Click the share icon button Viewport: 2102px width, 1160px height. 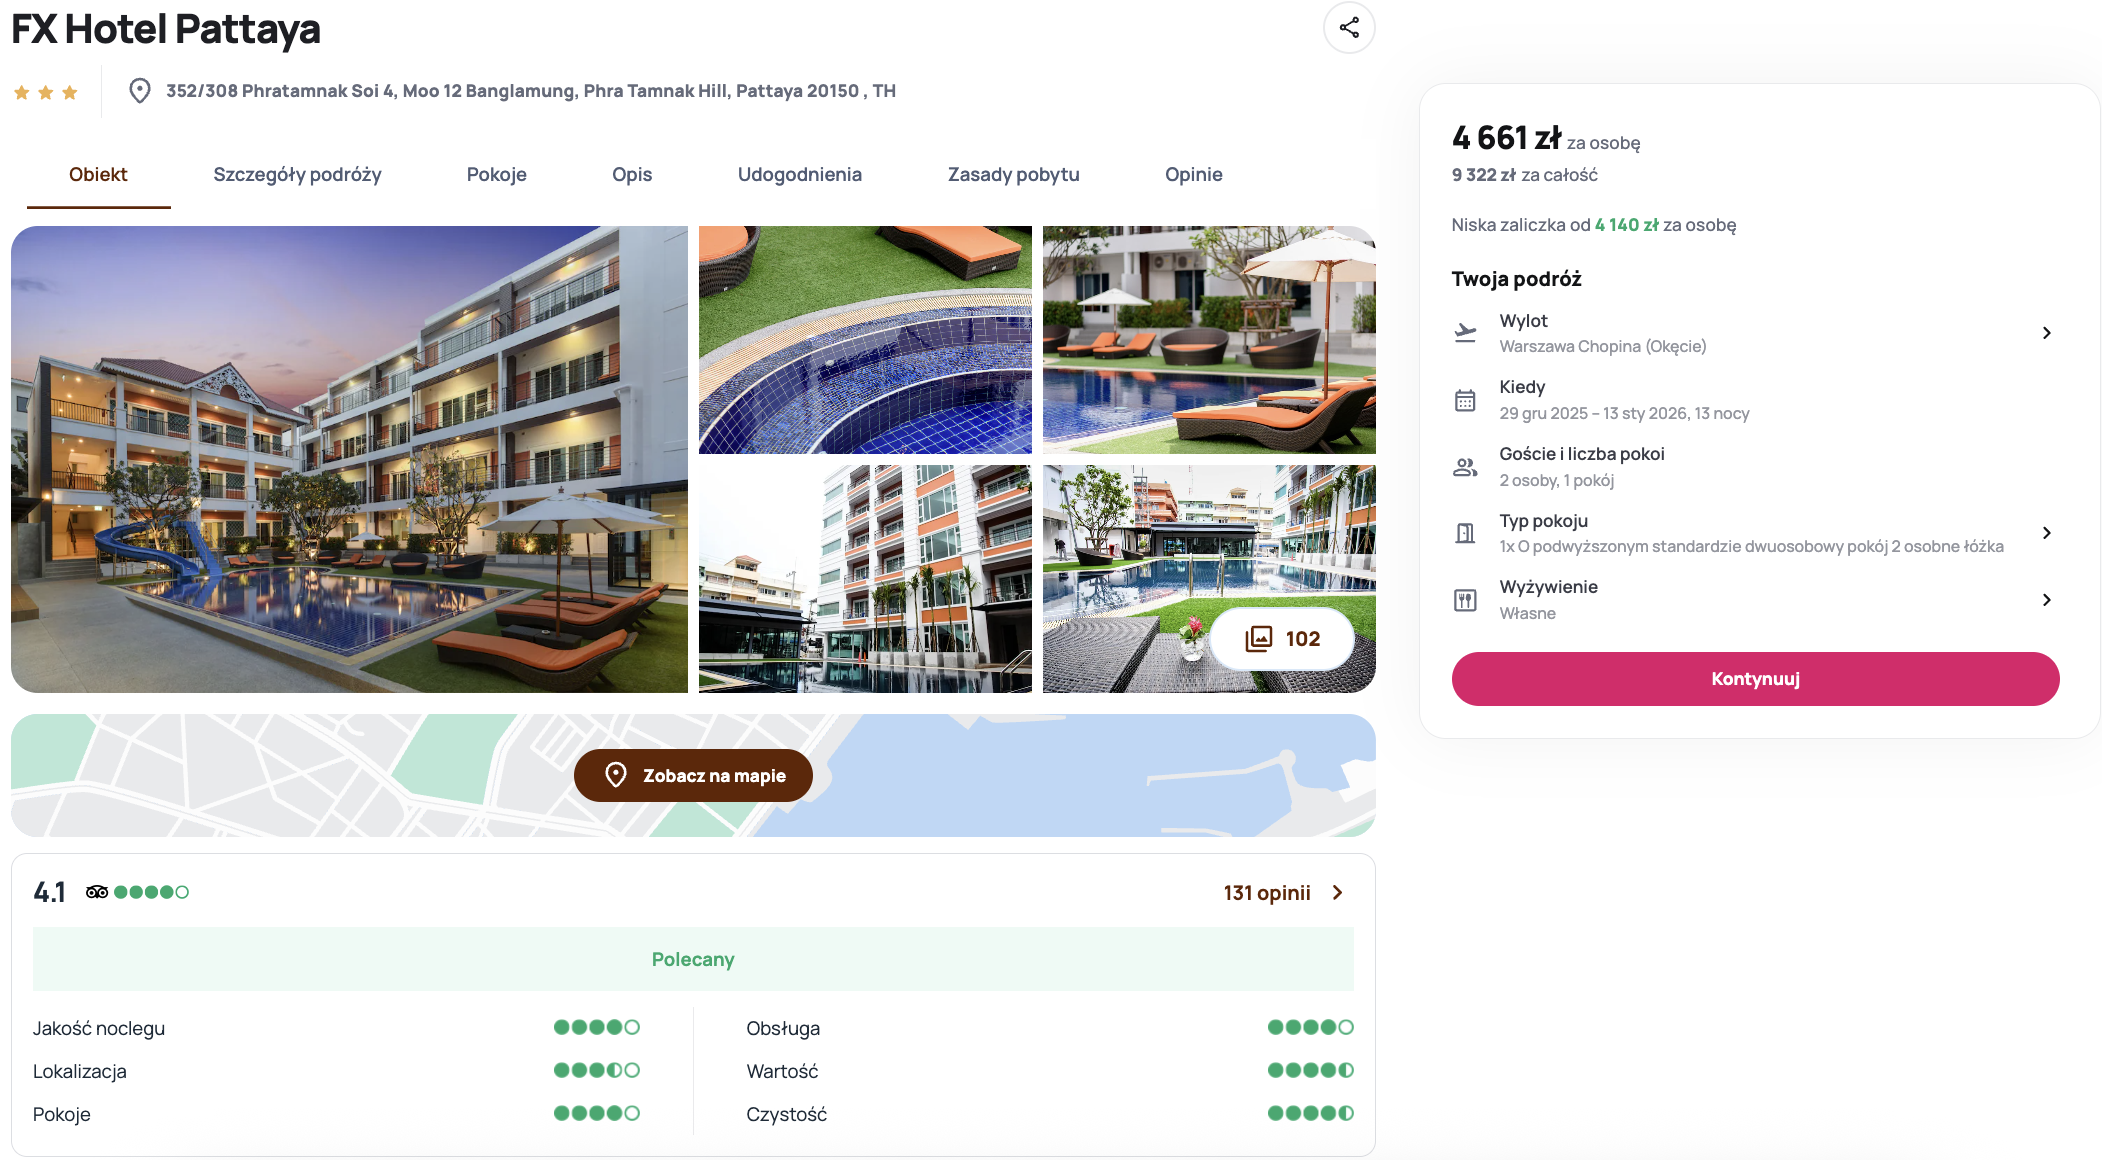(1349, 28)
